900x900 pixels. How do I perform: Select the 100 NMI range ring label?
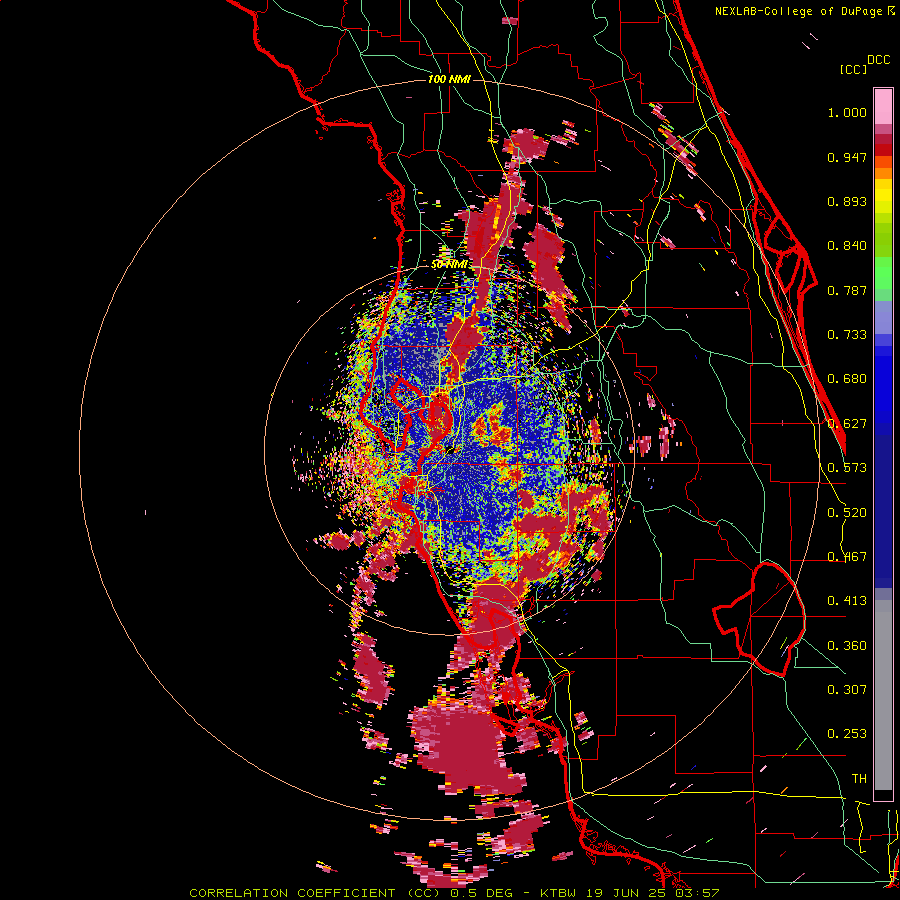point(449,79)
